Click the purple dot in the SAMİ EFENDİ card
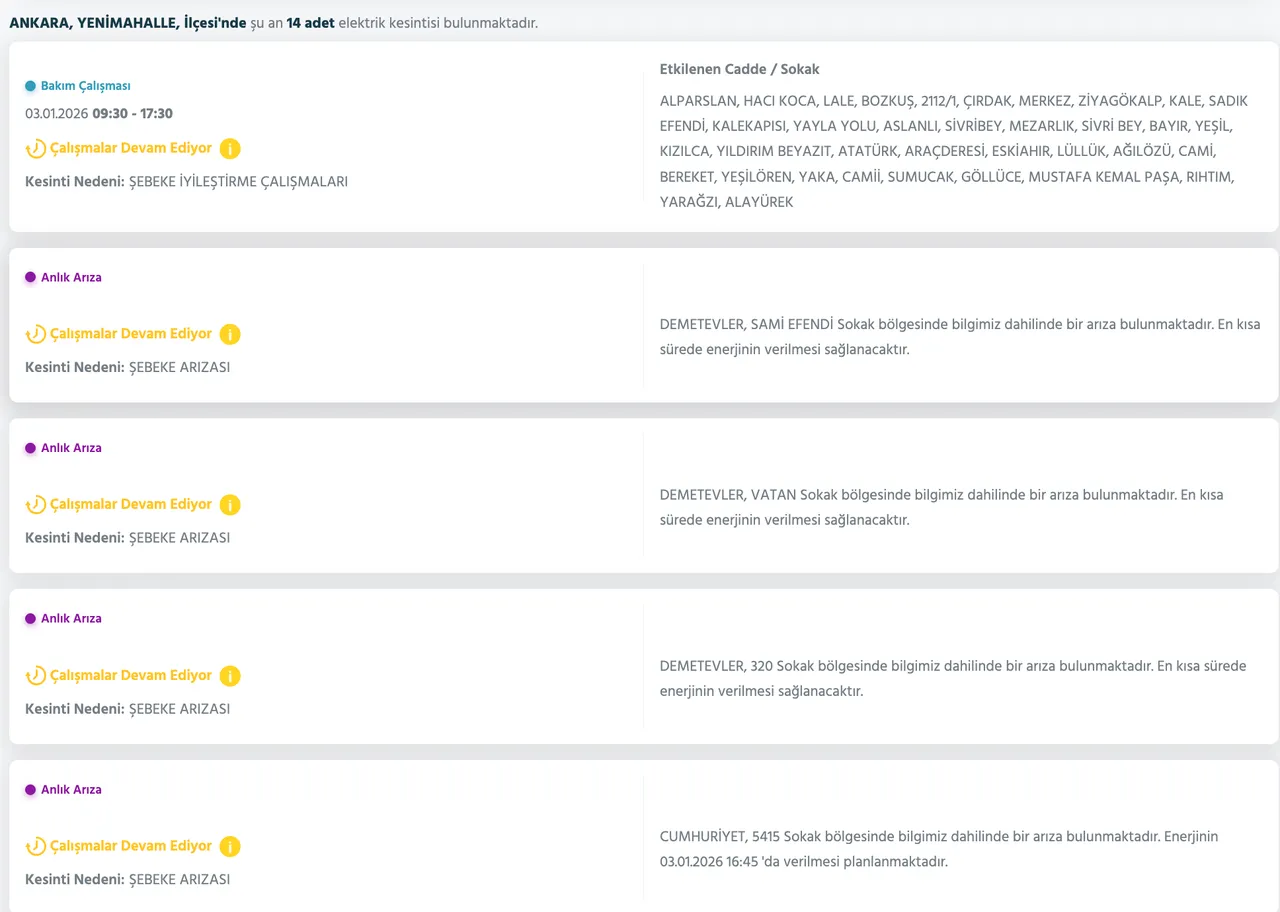 (x=30, y=277)
